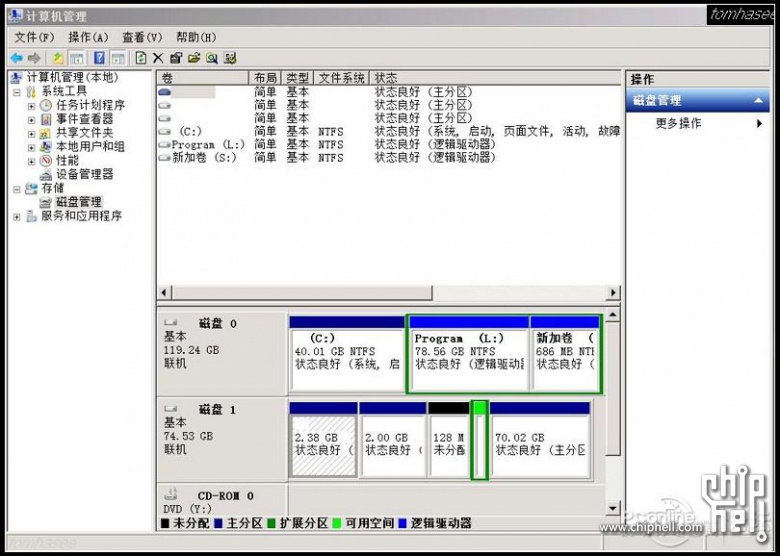The image size is (780, 556).
Task: Expand the 服务和应用程序 tree node
Action: pyautogui.click(x=17, y=217)
